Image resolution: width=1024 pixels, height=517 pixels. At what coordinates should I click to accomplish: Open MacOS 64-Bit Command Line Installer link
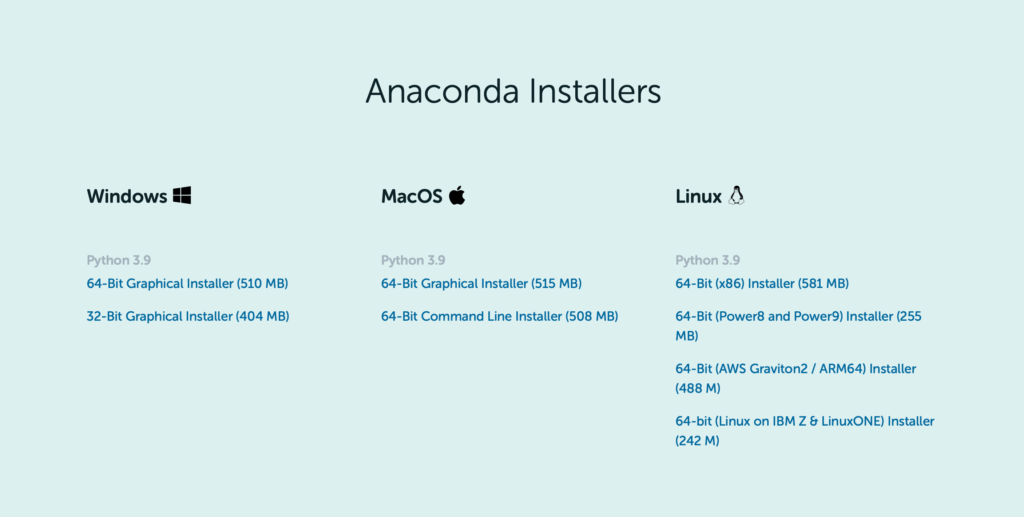coord(500,316)
